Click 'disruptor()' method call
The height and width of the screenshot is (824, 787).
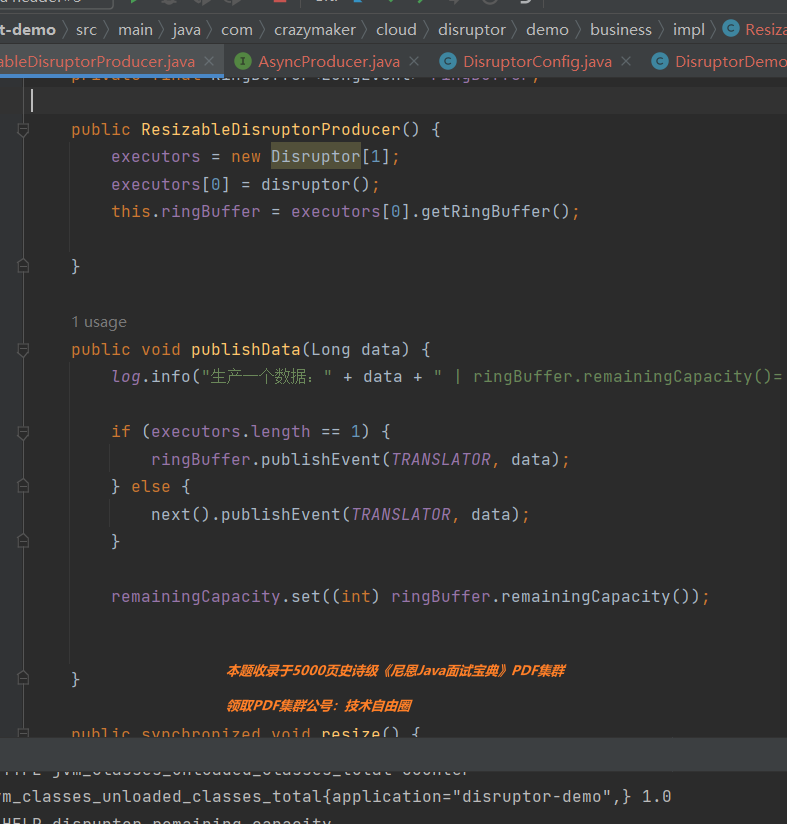click(315, 184)
